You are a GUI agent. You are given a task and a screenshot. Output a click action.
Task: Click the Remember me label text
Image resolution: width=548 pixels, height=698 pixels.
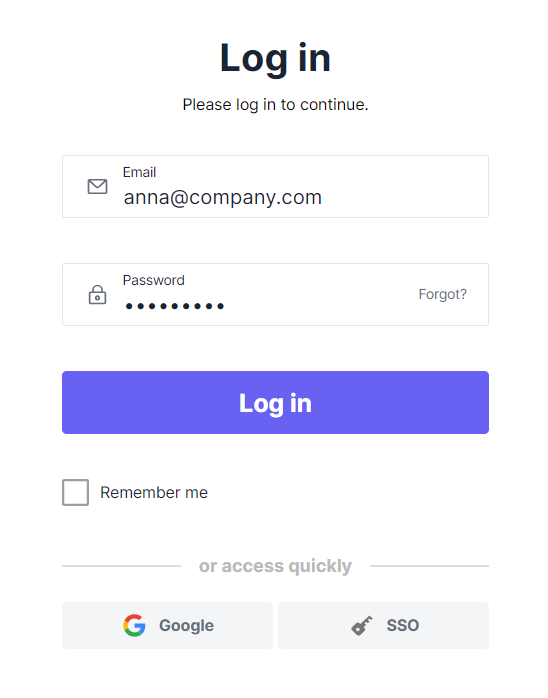[154, 492]
